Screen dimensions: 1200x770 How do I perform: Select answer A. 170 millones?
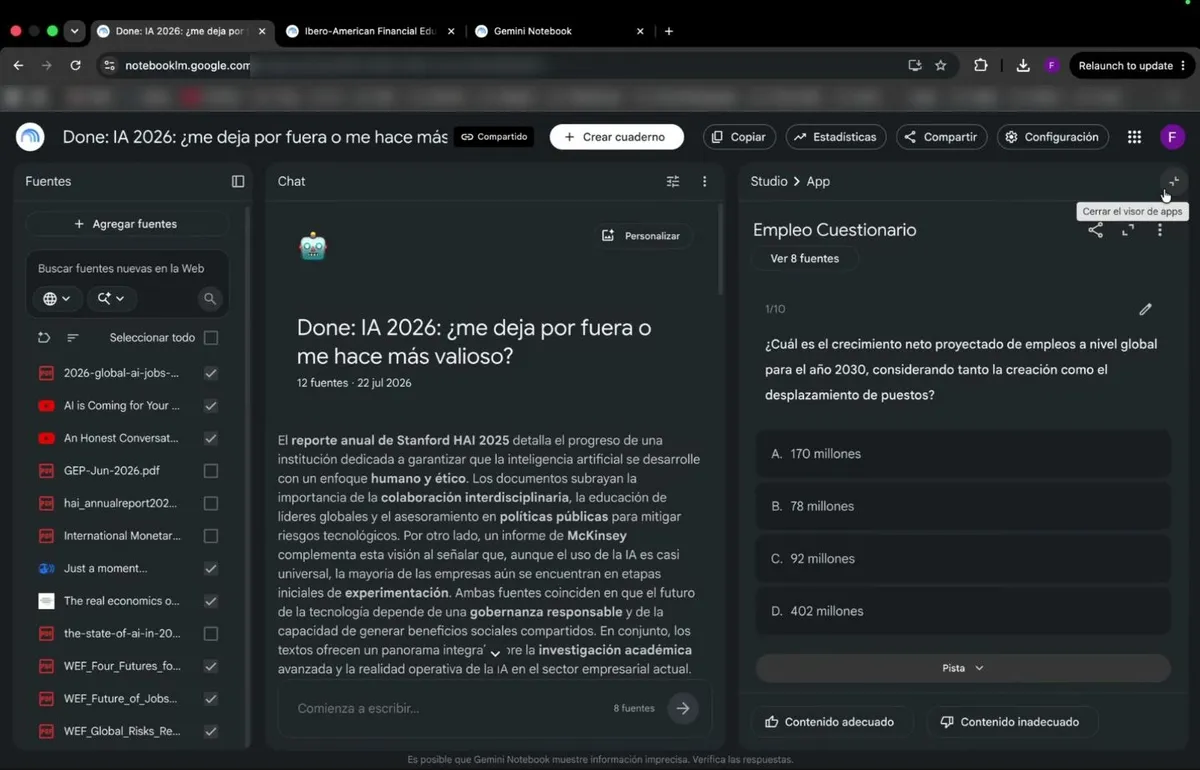click(963, 454)
